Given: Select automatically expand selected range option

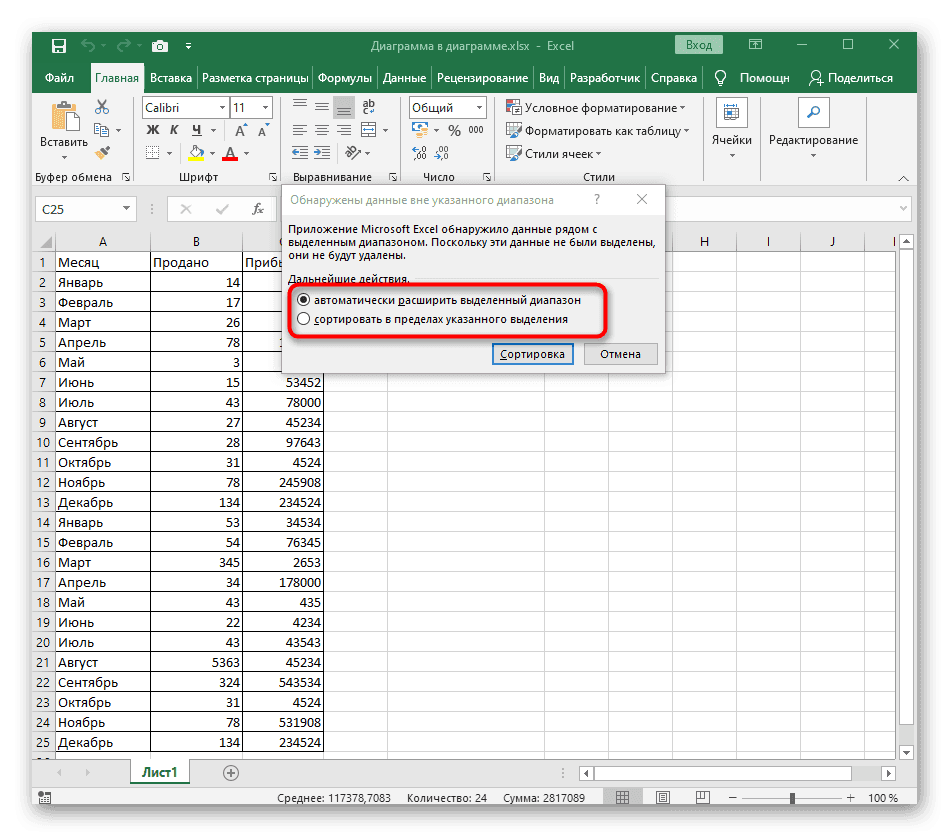Looking at the screenshot, I should click(304, 299).
